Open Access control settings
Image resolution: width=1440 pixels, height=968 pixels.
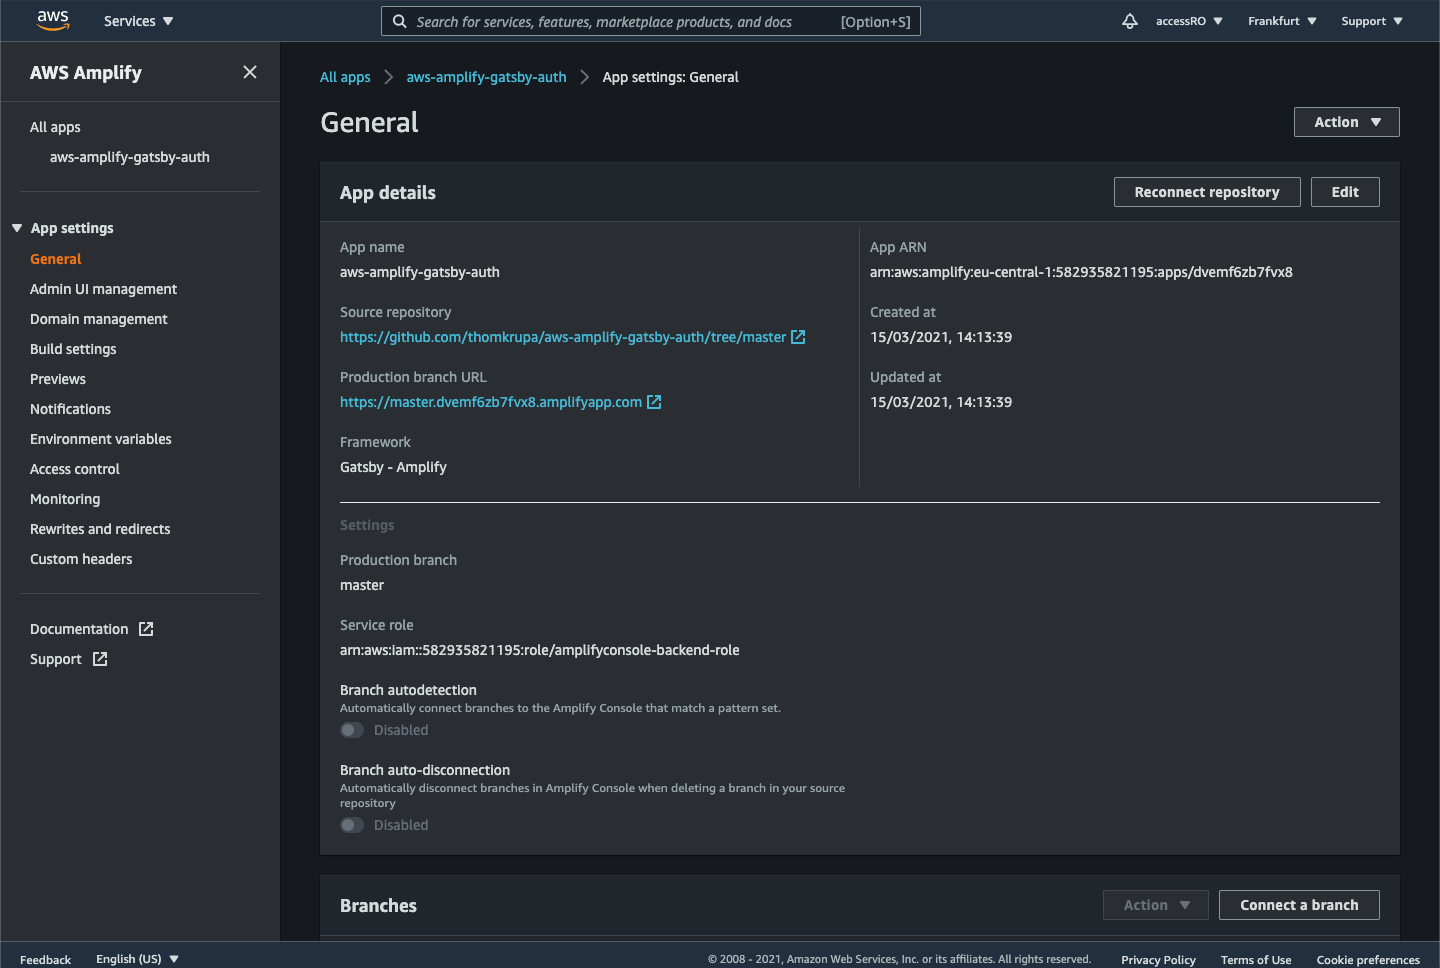click(75, 469)
